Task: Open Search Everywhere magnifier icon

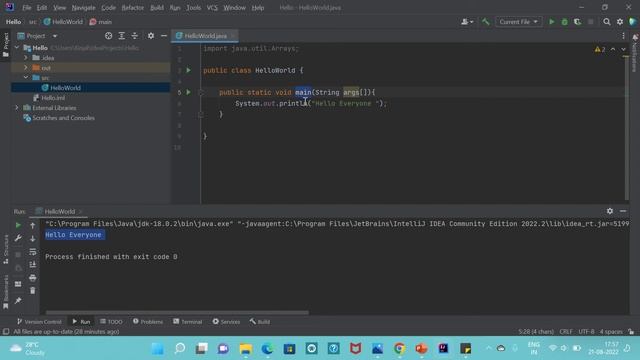Action: pyautogui.click(x=607, y=22)
